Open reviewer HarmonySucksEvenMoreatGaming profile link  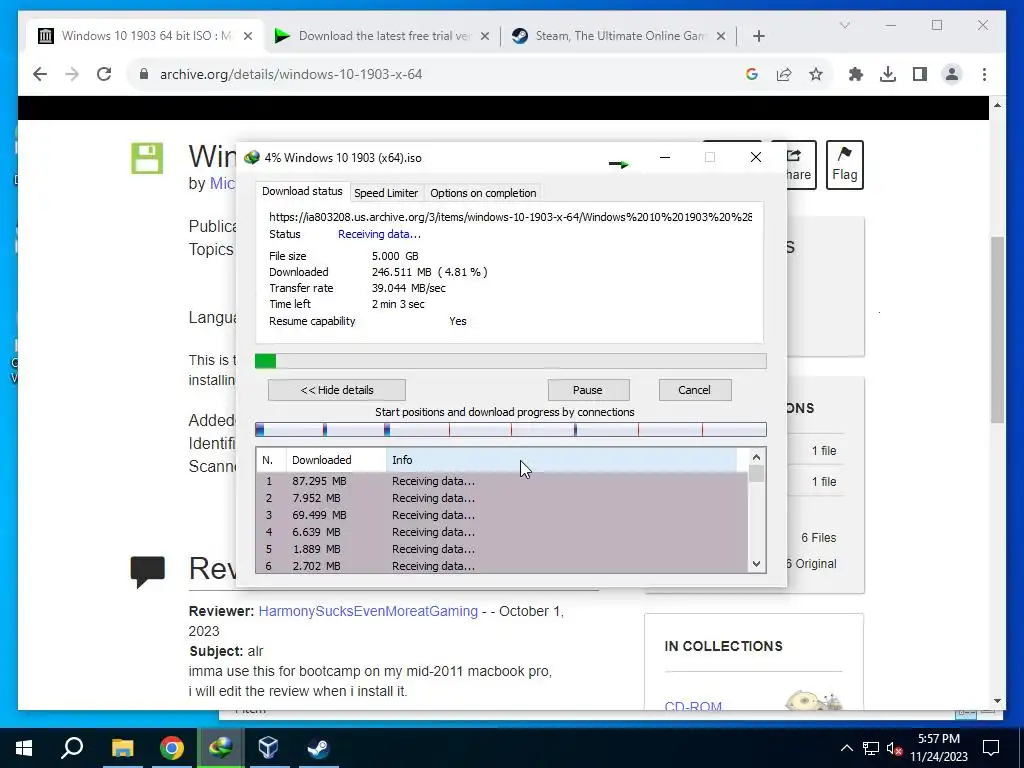368,611
